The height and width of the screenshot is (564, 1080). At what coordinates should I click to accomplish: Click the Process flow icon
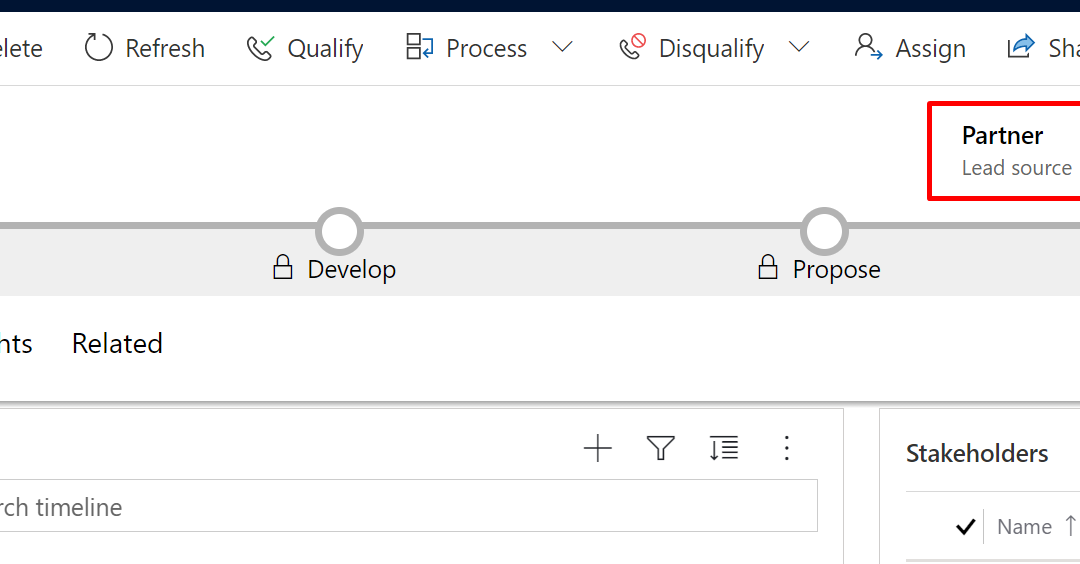(x=419, y=47)
